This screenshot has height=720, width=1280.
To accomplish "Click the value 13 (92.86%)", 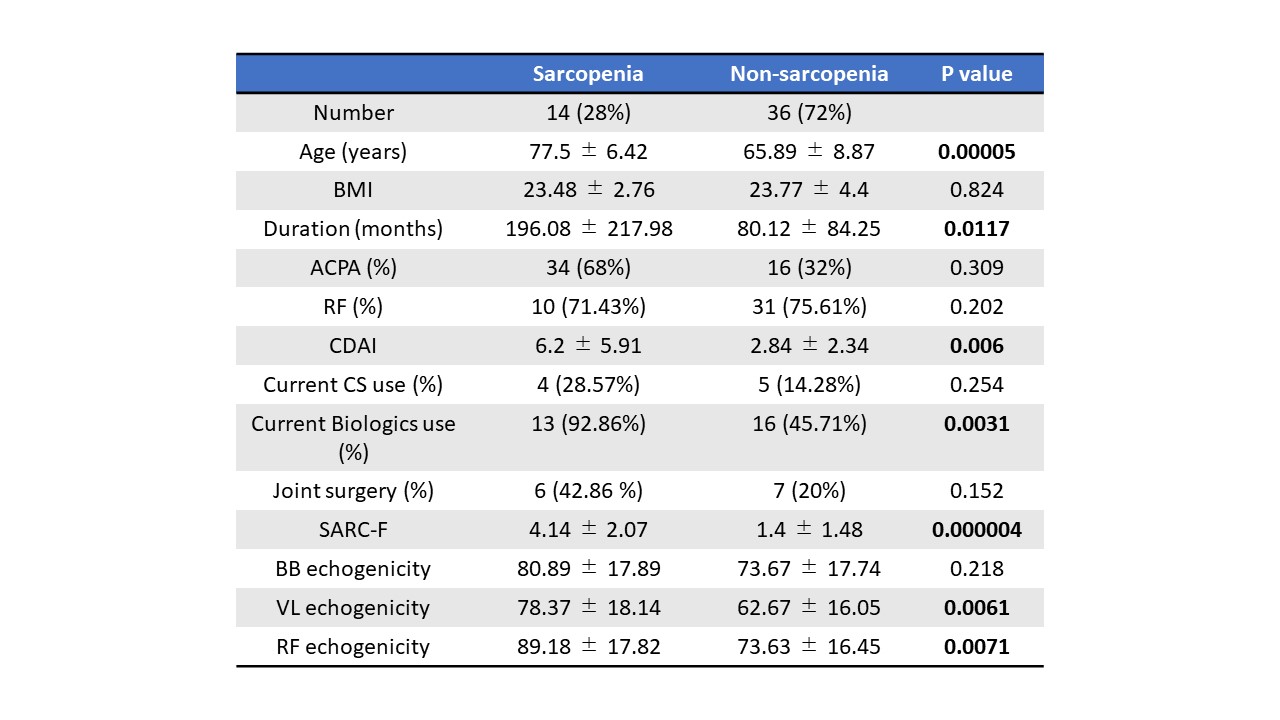I will pyautogui.click(x=587, y=424).
